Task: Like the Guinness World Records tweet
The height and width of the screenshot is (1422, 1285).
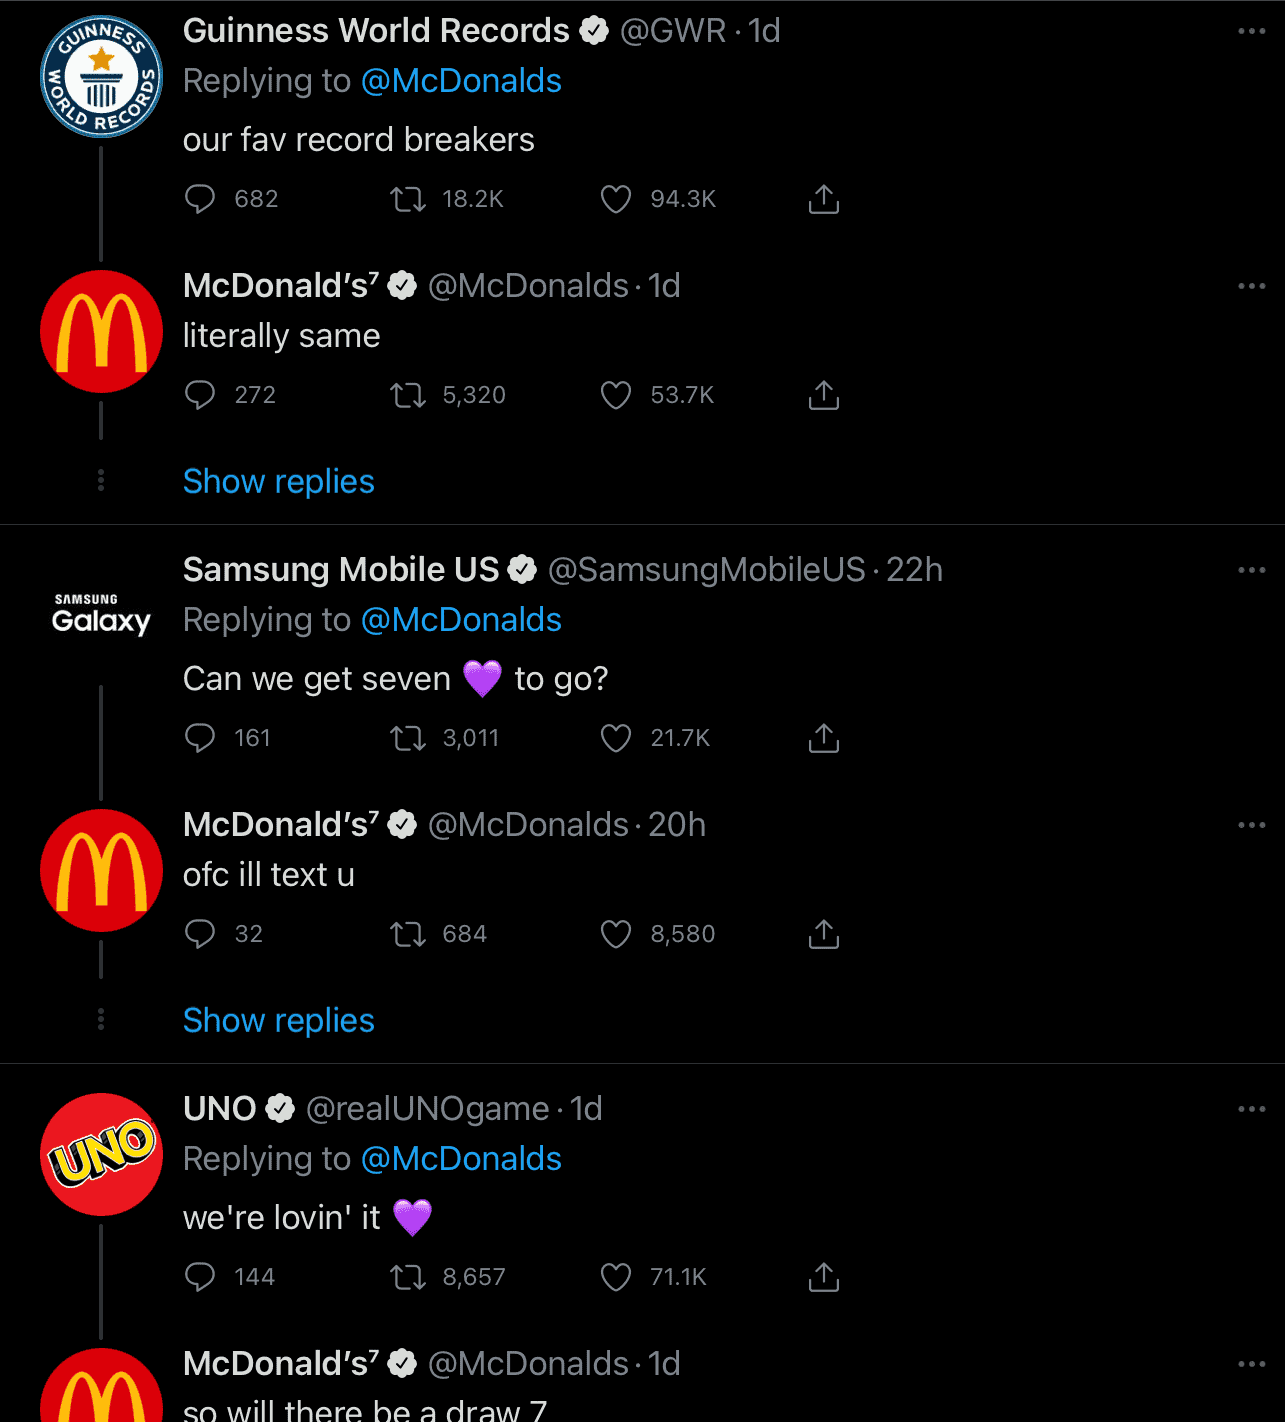Action: click(x=616, y=199)
